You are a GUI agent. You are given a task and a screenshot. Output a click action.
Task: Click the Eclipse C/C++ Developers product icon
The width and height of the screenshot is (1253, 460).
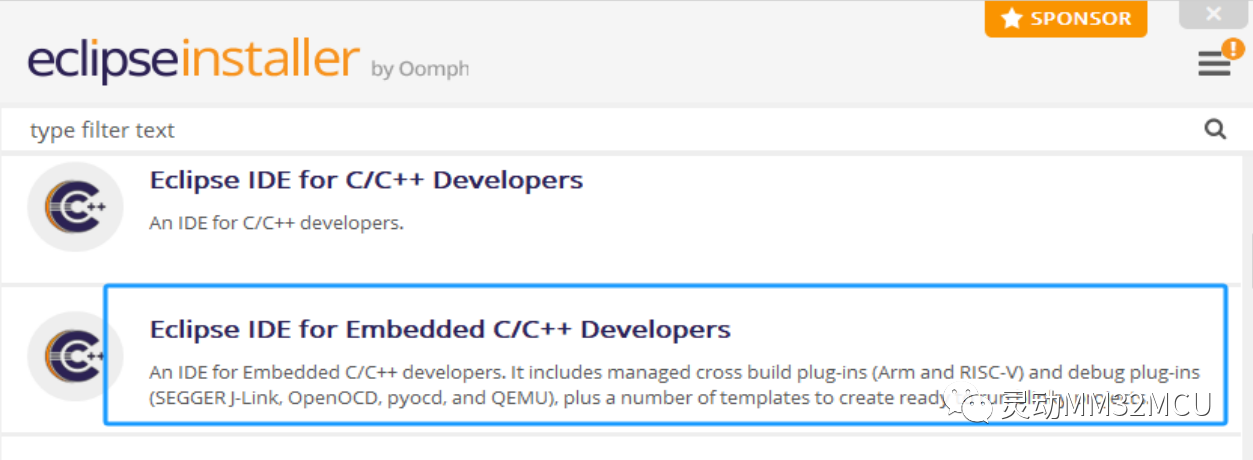[x=75, y=207]
